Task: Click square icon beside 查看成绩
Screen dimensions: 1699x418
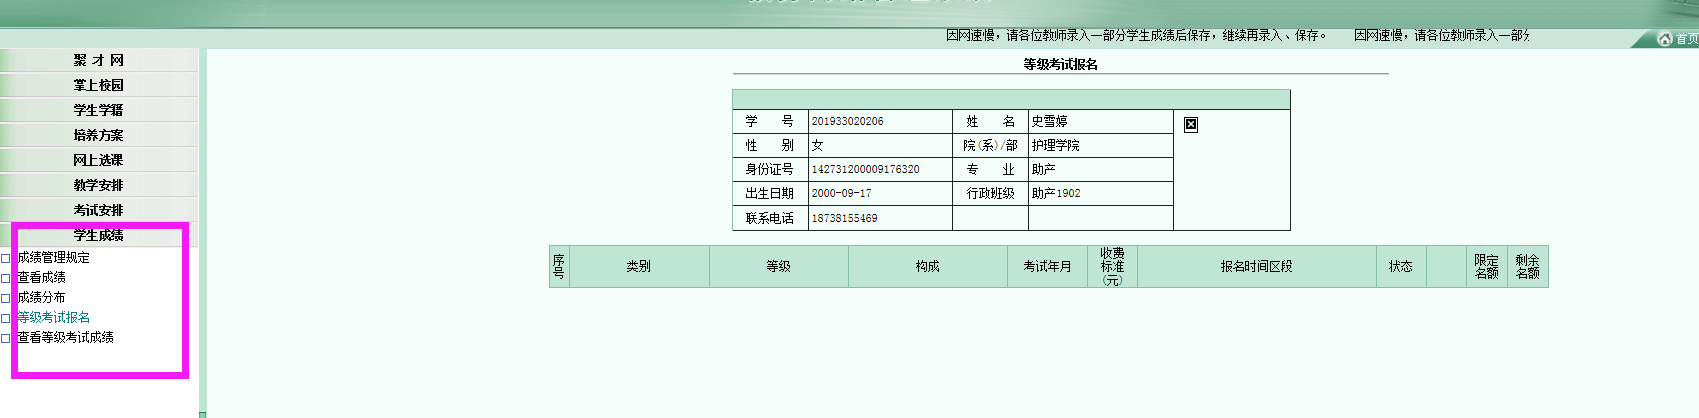Action: (6, 278)
